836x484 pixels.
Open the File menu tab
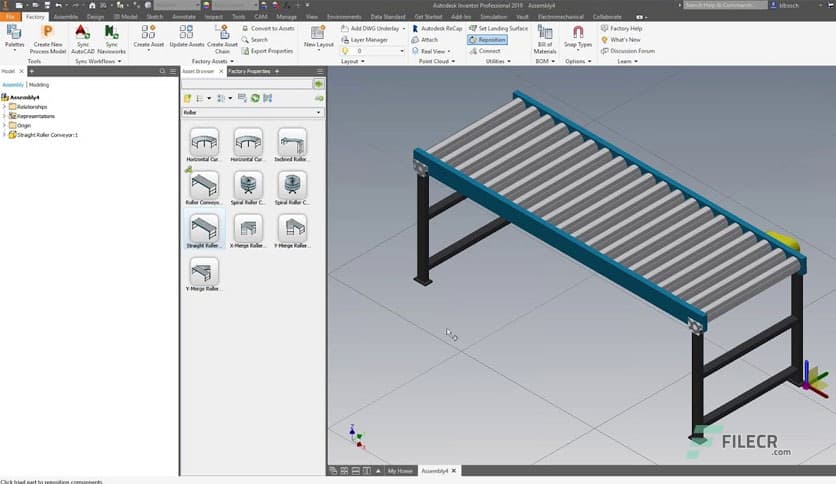pyautogui.click(x=10, y=17)
